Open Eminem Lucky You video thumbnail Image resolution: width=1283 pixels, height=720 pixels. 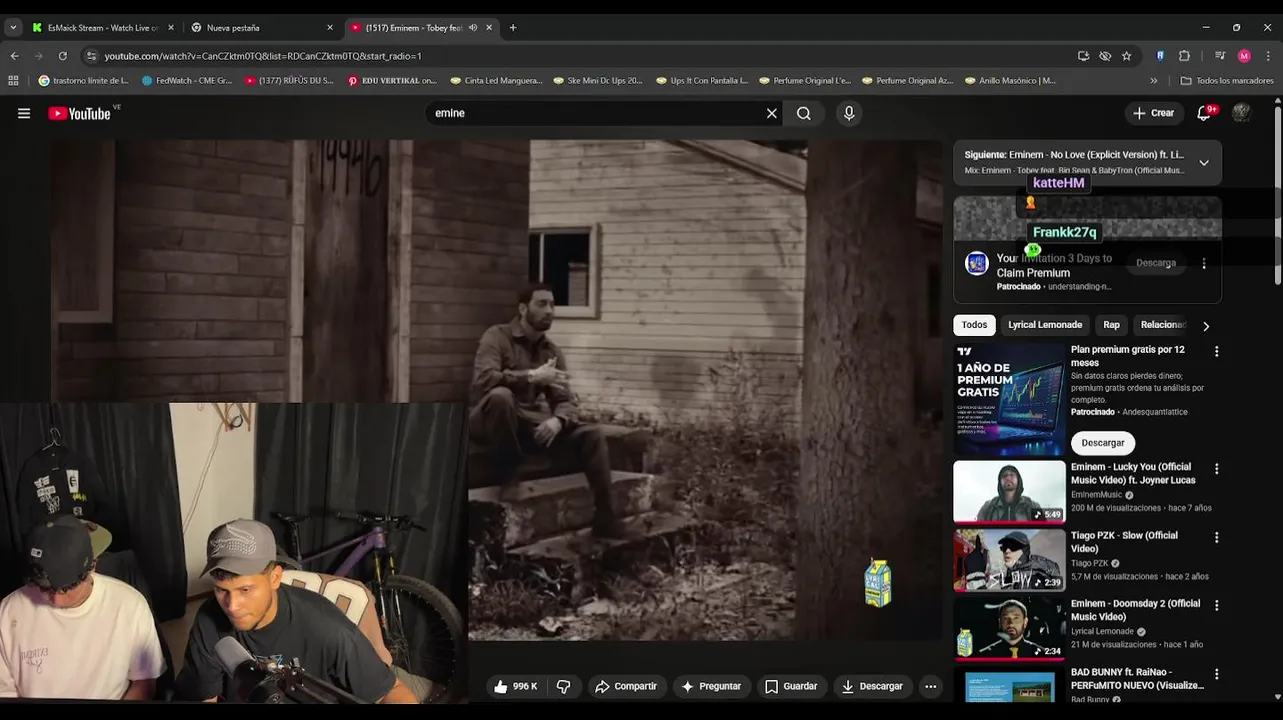point(1009,491)
